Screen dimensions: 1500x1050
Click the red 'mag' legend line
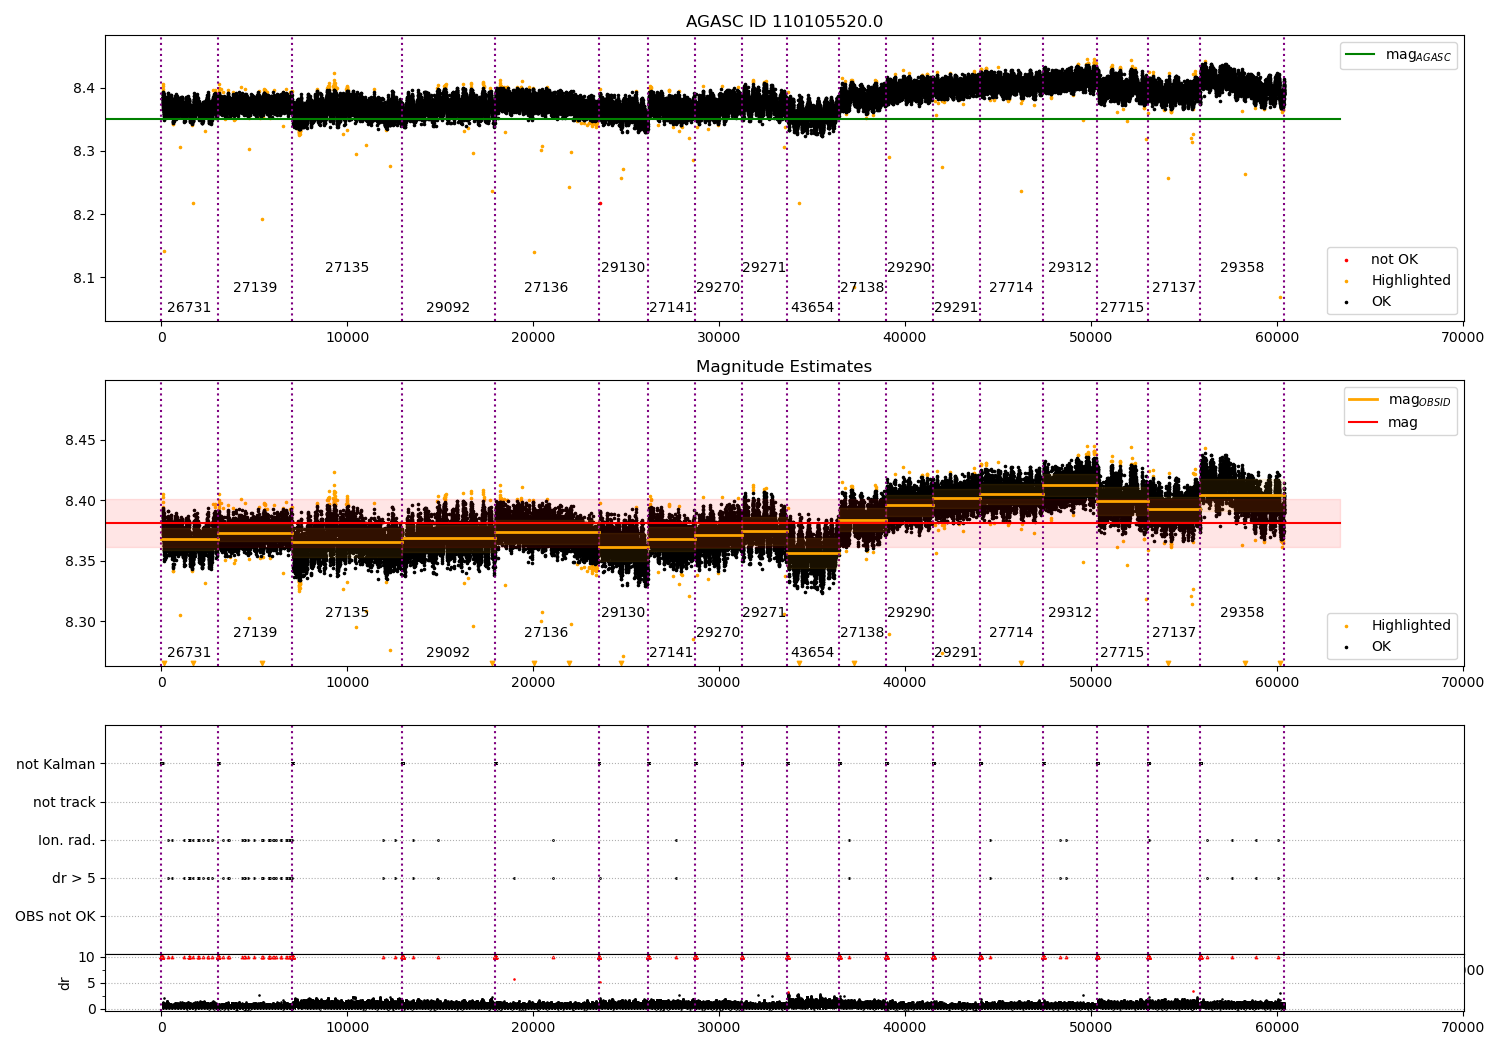point(1363,422)
